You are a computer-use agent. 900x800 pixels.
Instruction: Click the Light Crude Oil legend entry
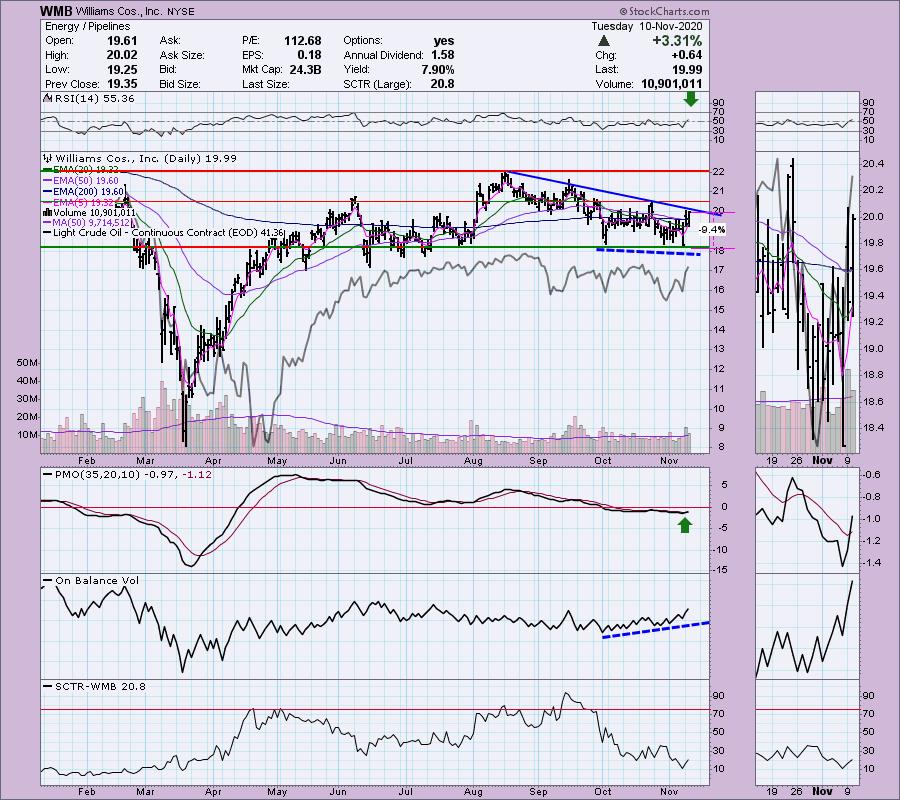click(164, 233)
